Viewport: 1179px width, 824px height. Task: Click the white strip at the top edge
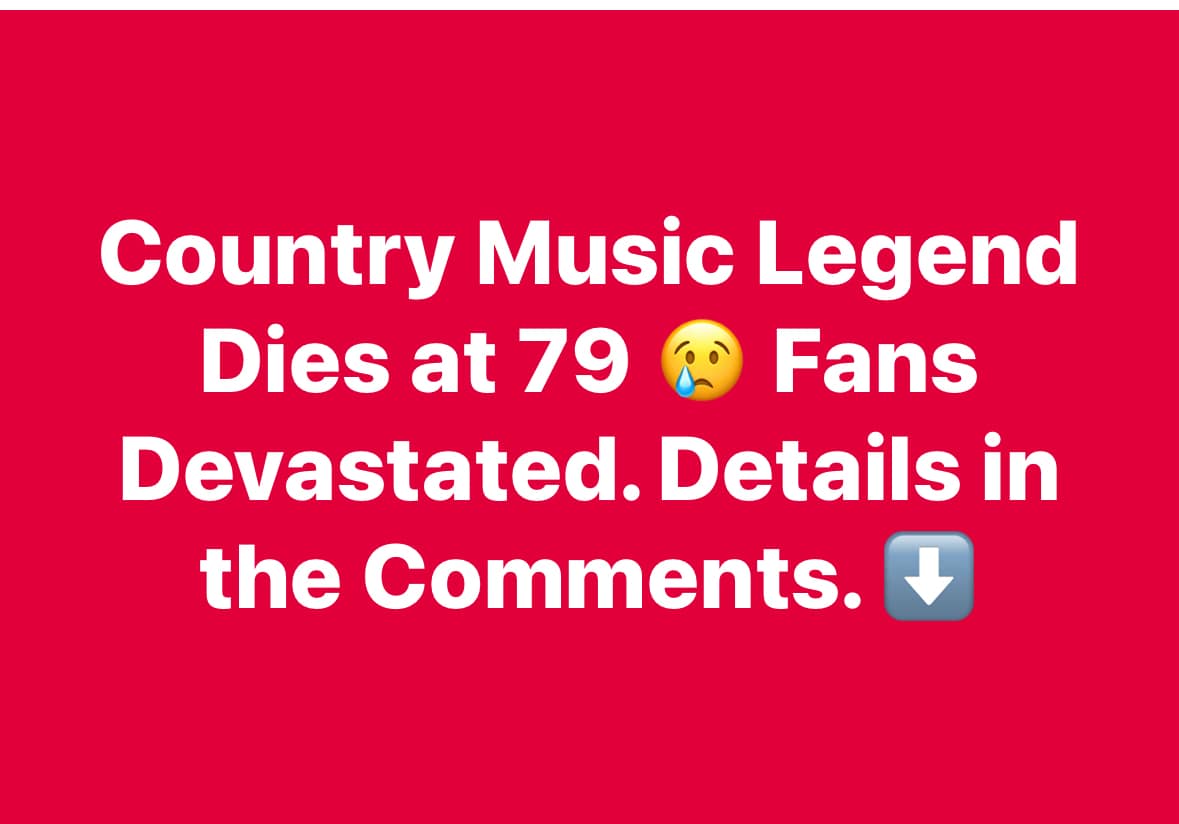pos(590,5)
